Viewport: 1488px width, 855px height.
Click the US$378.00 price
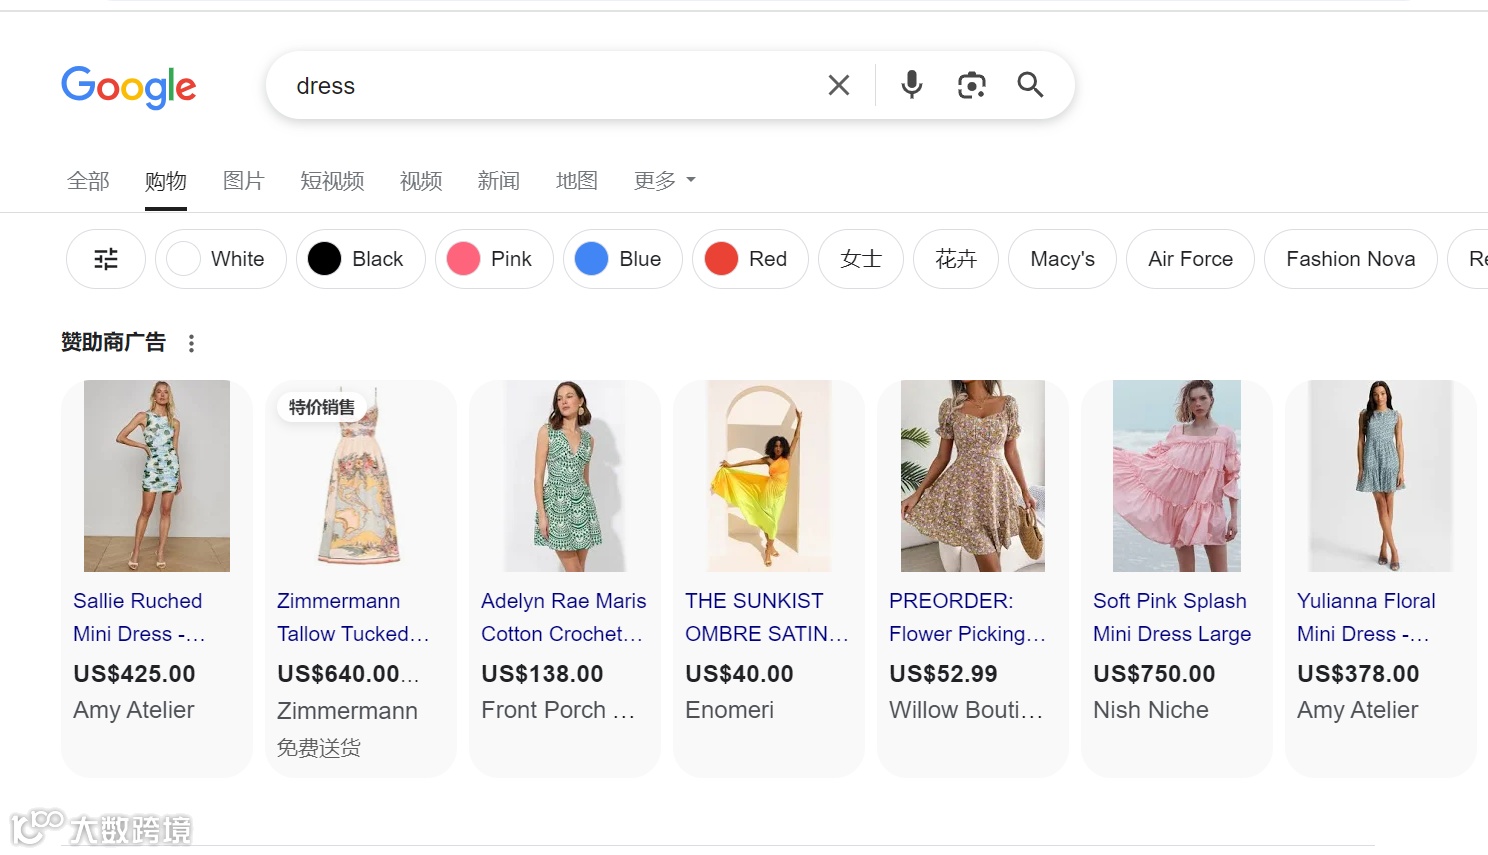[1358, 674]
